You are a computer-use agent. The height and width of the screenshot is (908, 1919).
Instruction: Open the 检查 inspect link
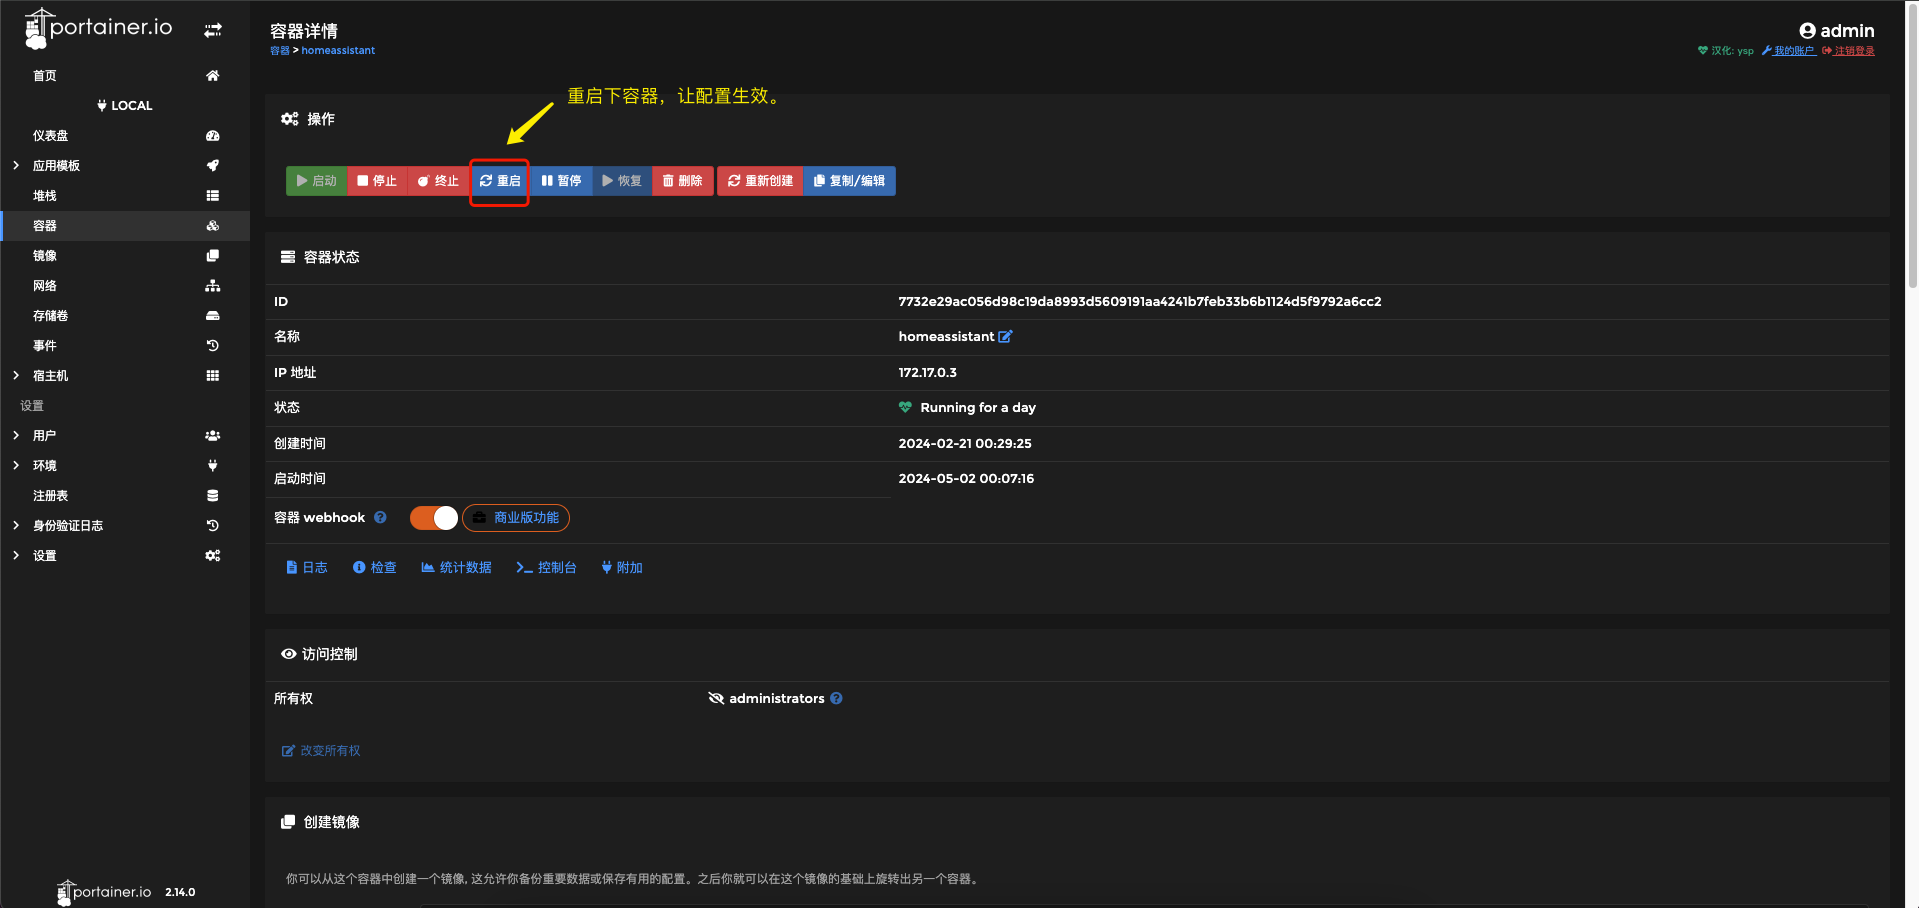[x=375, y=568]
